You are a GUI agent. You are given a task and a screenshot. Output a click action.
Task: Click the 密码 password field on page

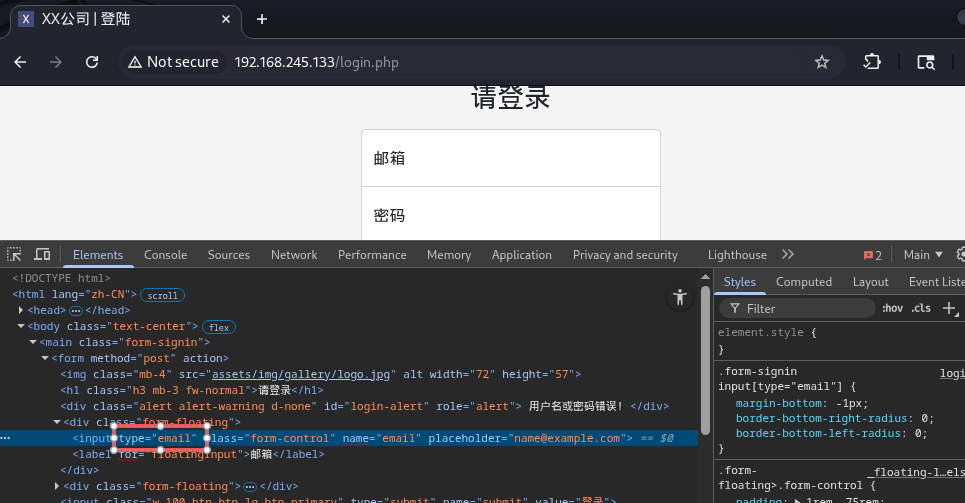(511, 214)
